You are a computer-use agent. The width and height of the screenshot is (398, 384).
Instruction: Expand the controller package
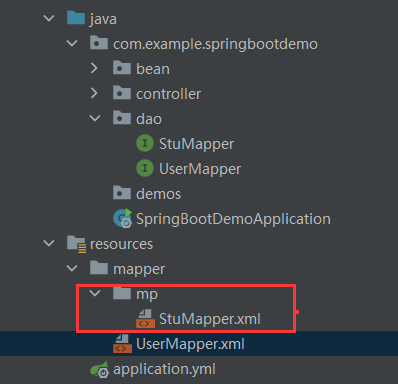pos(94,93)
